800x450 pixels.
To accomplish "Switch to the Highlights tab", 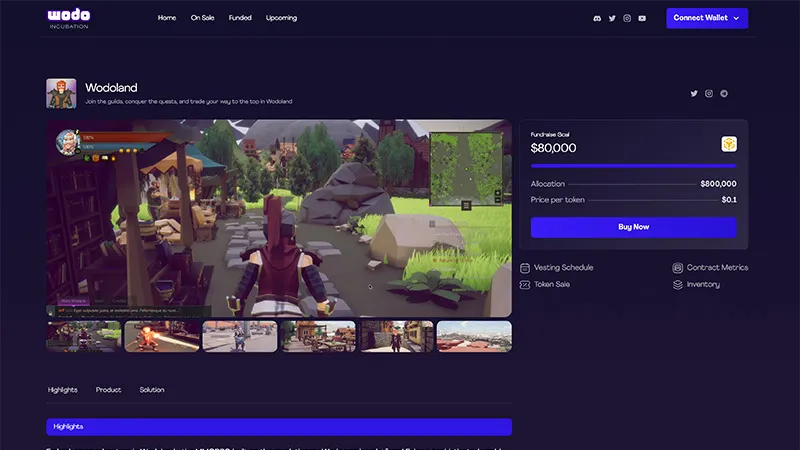I will click(x=63, y=390).
